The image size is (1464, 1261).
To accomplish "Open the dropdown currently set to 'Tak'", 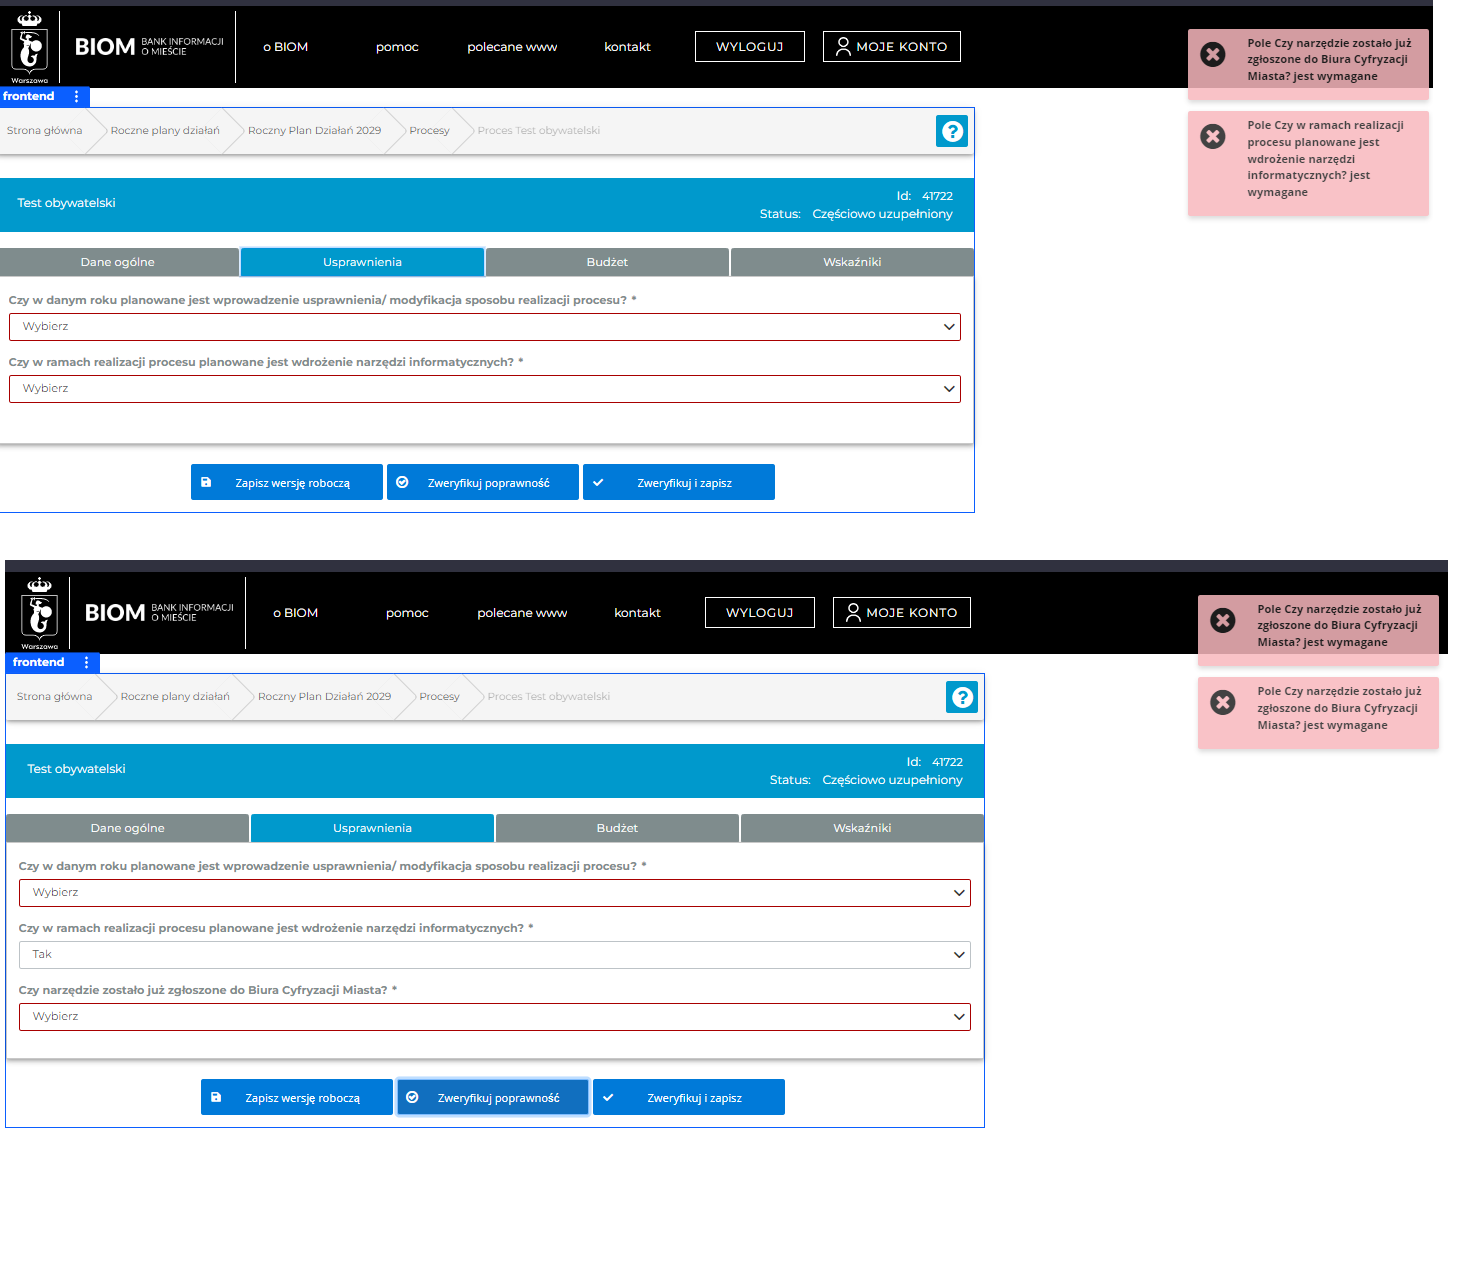I will (494, 955).
